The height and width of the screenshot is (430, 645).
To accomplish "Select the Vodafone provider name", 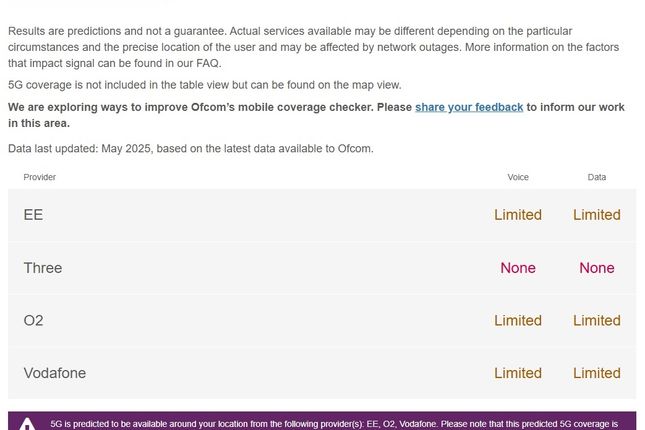I will 55,373.
